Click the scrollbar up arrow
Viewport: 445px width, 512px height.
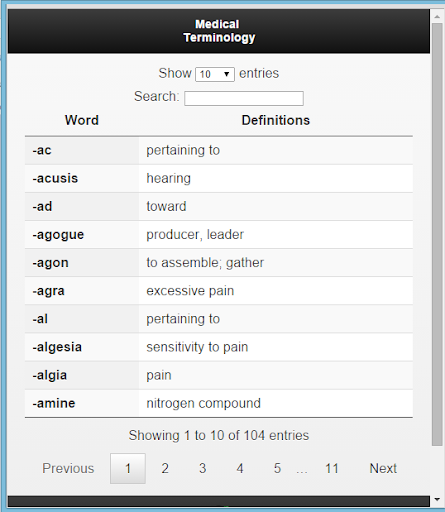[x=437, y=16]
